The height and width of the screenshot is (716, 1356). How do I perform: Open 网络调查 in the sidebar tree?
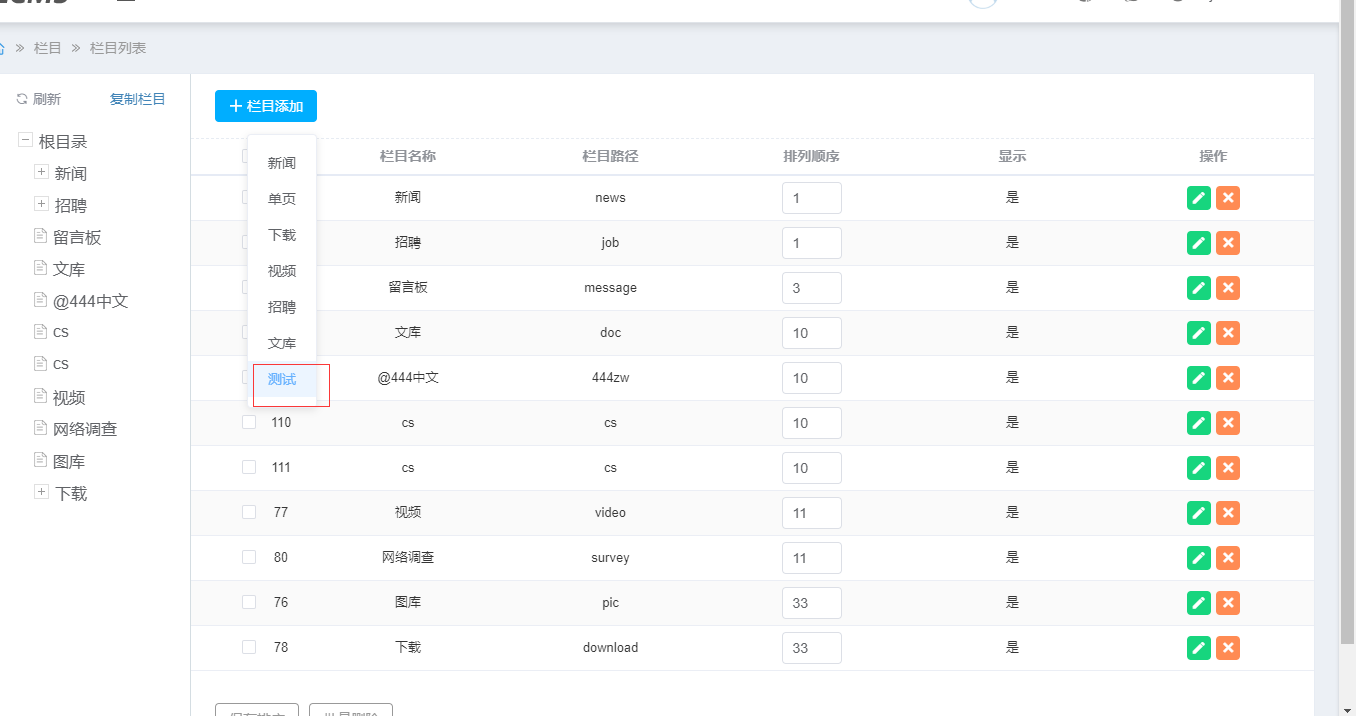click(85, 429)
